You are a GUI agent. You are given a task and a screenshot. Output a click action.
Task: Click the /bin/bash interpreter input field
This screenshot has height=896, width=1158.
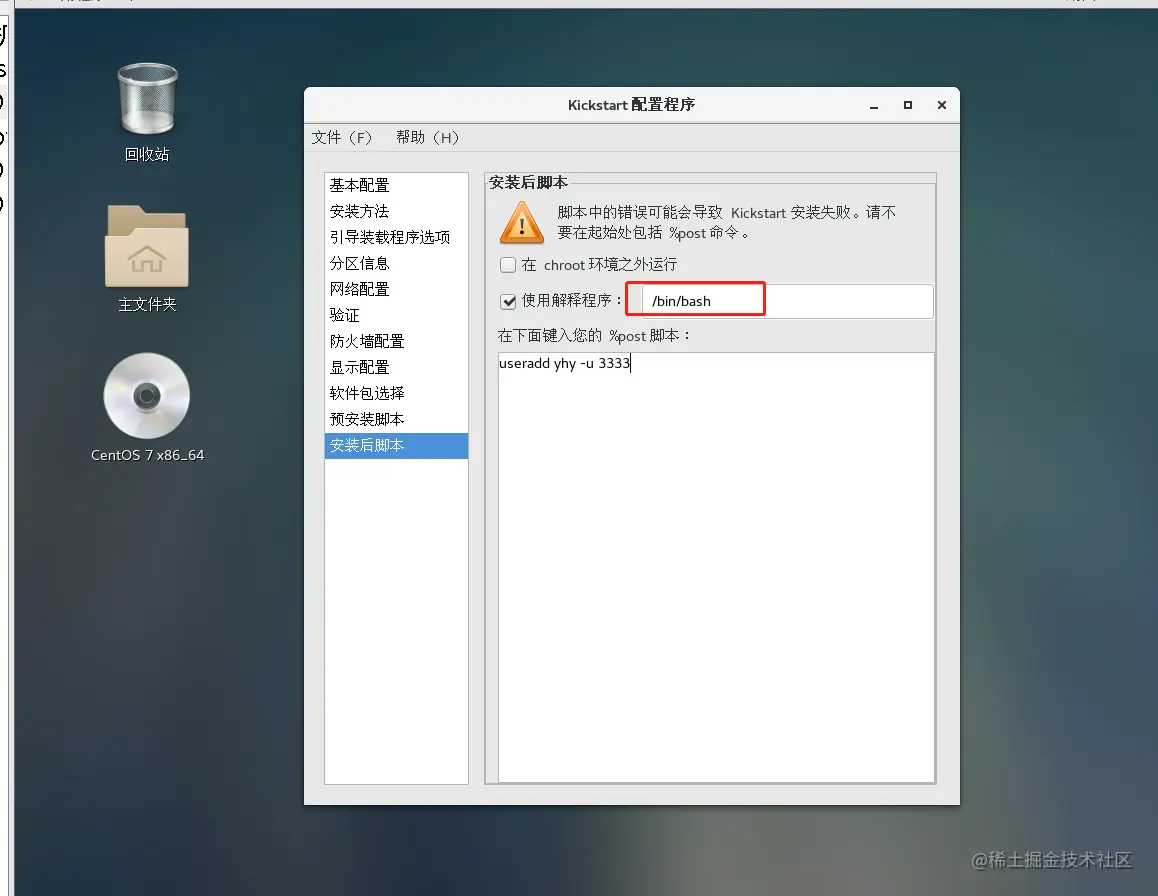pyautogui.click(x=787, y=301)
